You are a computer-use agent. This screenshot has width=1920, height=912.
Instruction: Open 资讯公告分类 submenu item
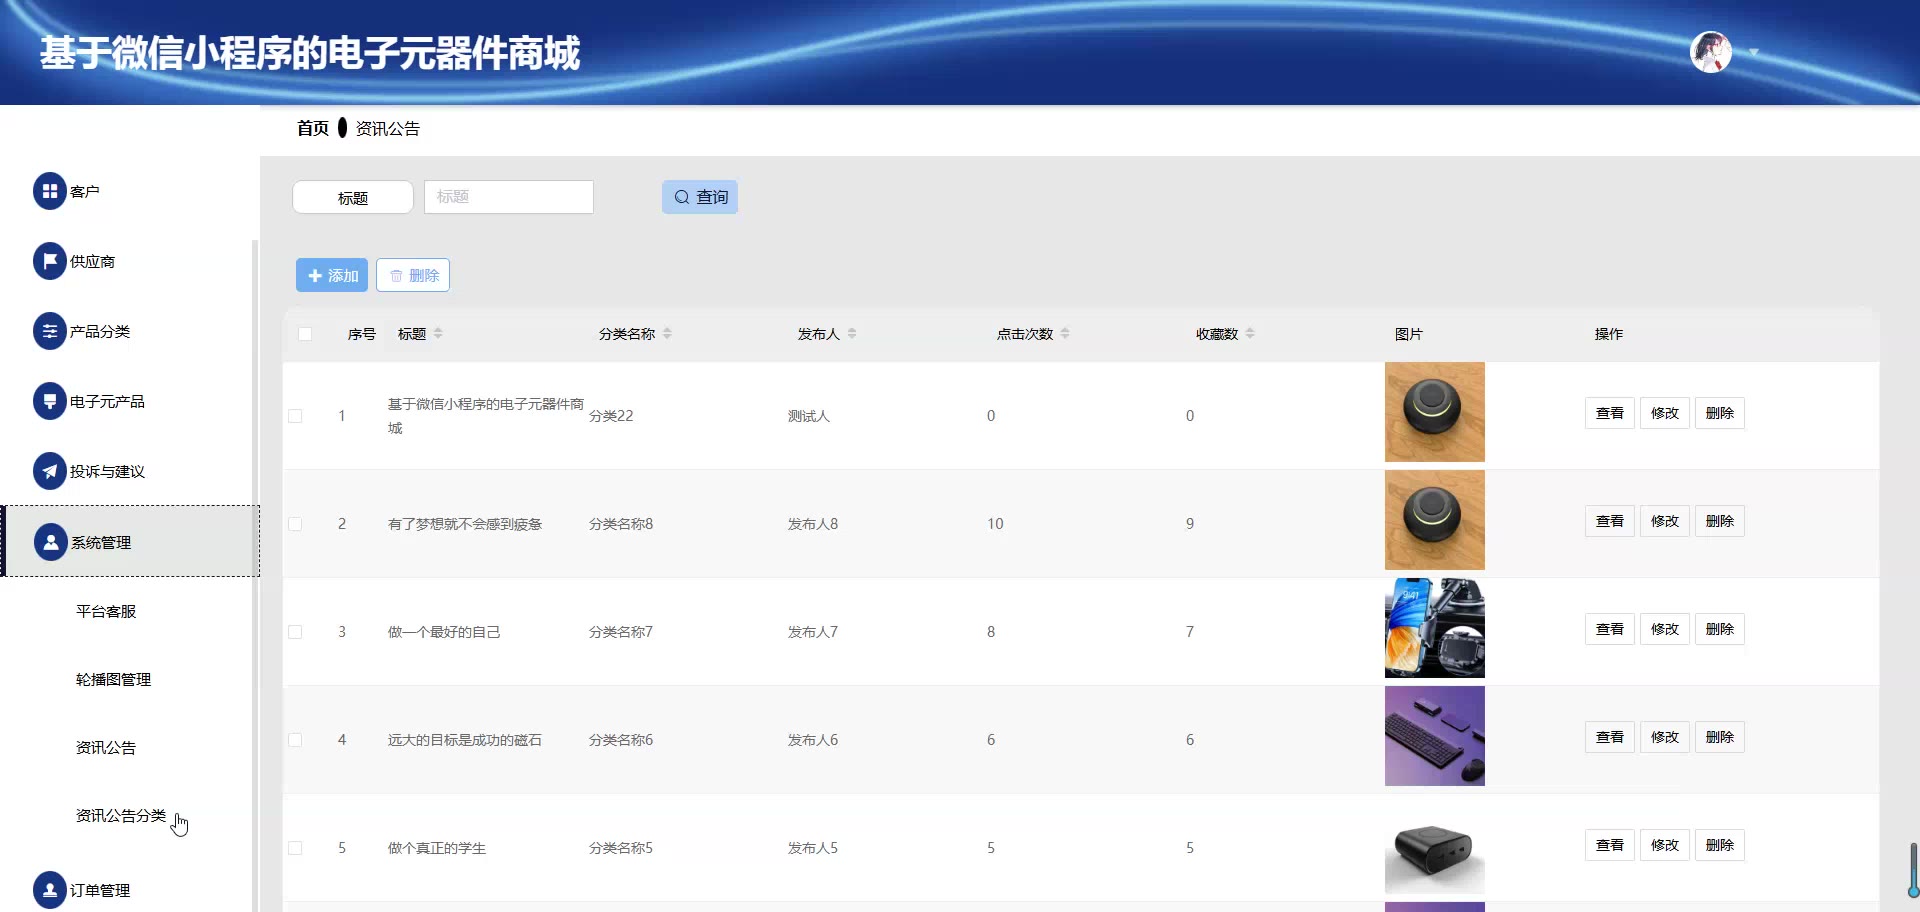pyautogui.click(x=121, y=816)
